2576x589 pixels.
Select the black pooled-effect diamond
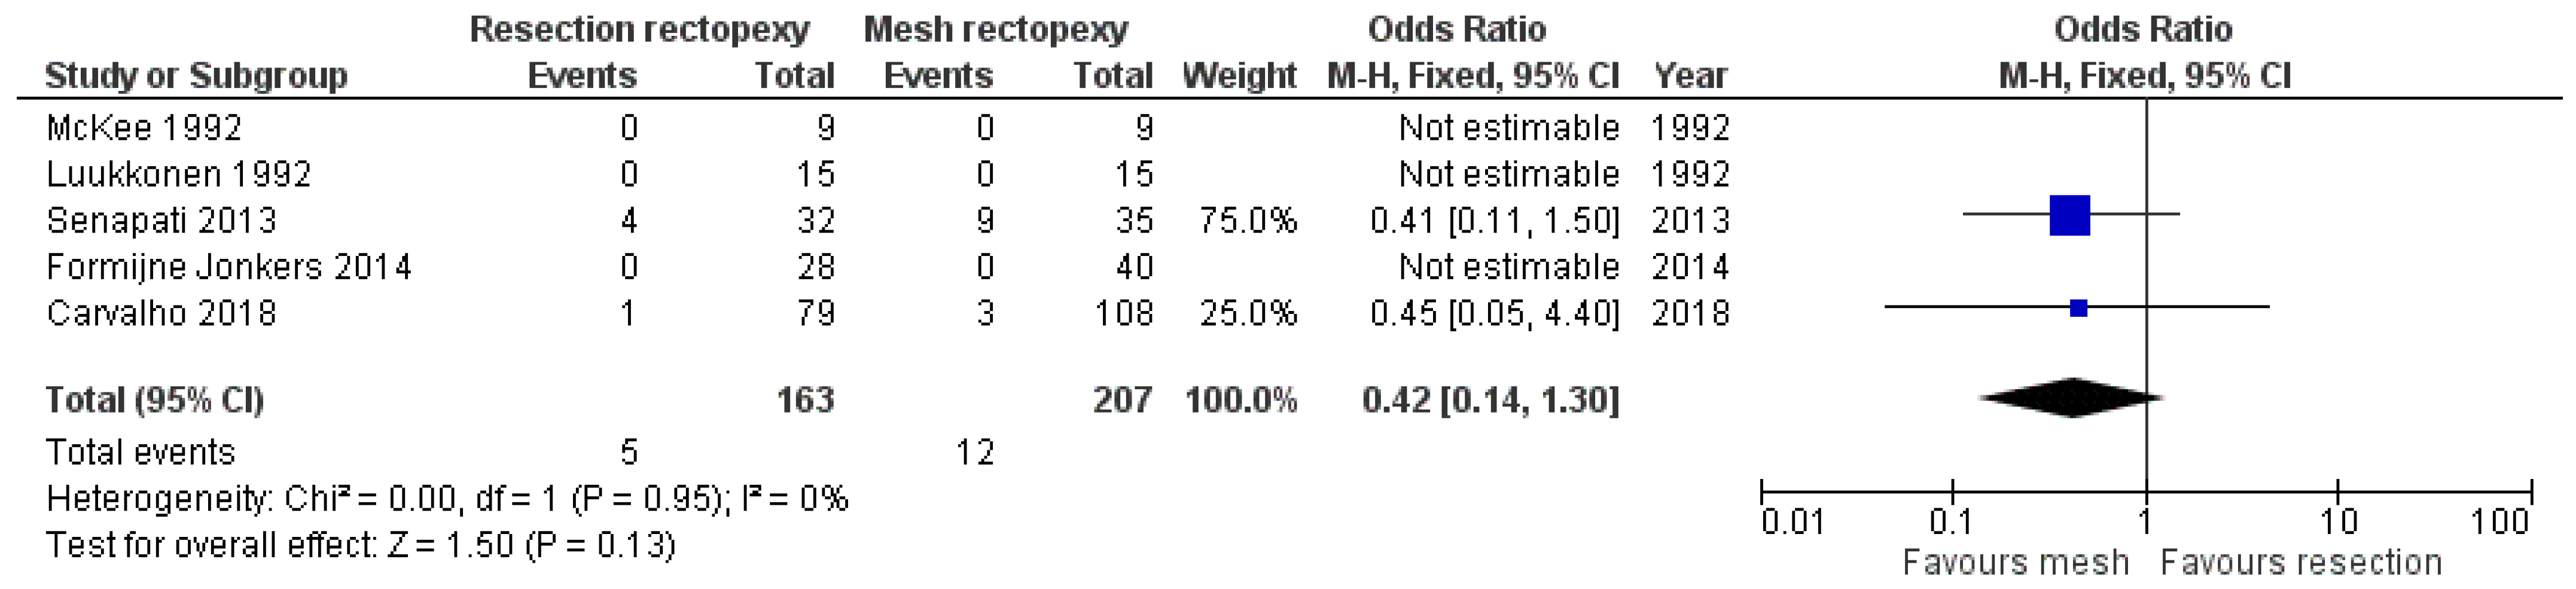(x=2071, y=398)
